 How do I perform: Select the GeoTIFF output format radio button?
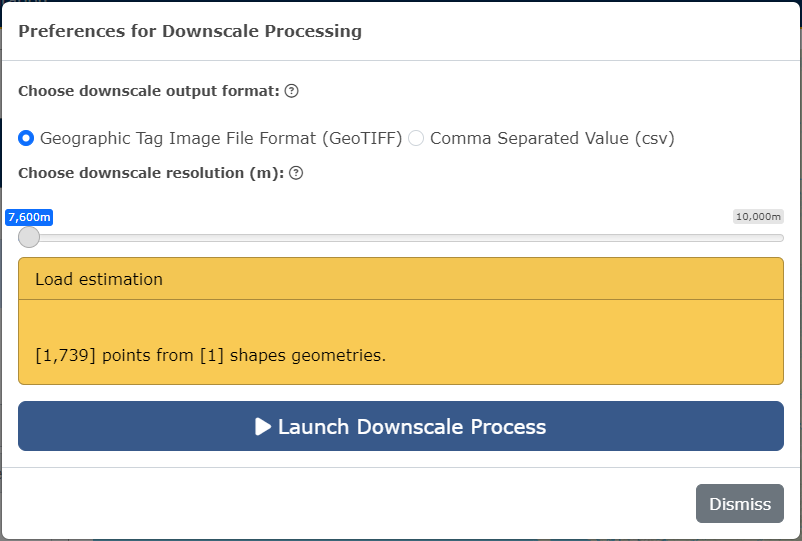click(x=26, y=138)
